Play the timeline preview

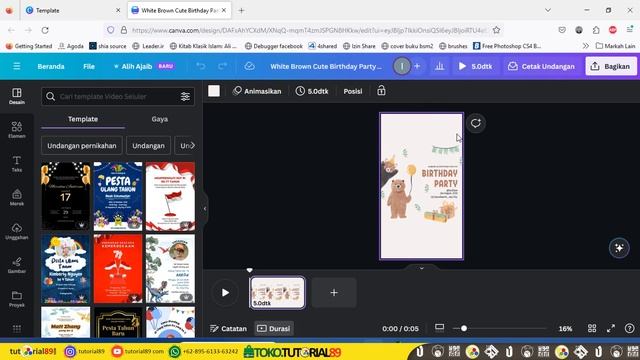(x=225, y=292)
